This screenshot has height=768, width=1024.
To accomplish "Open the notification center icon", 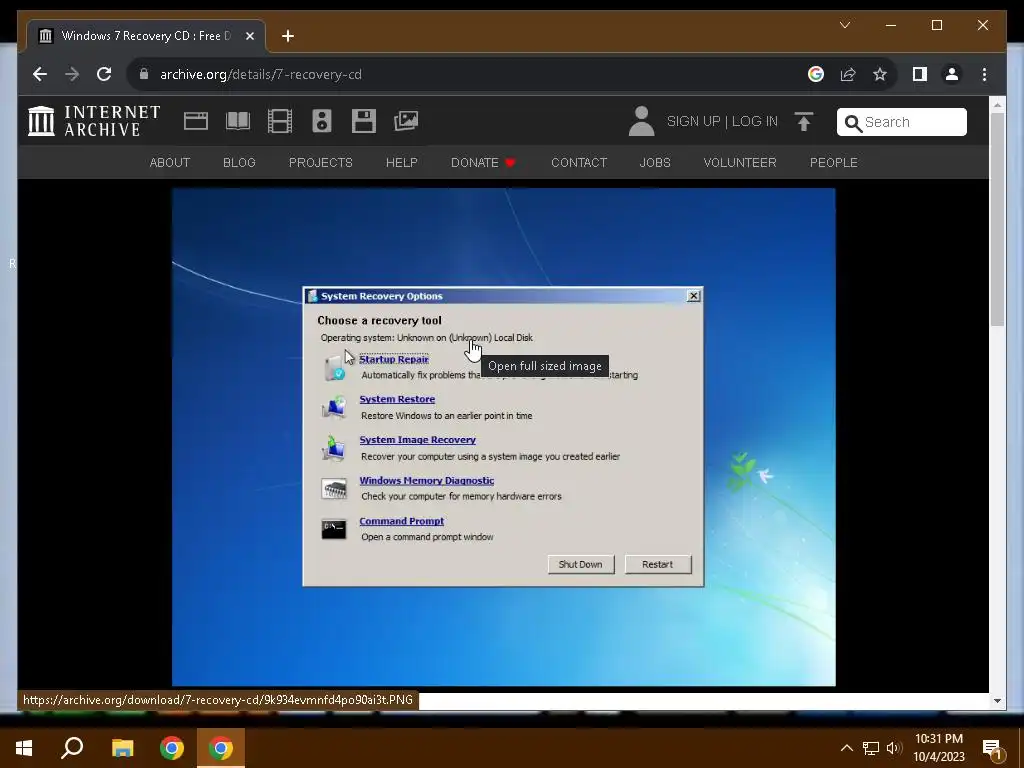I will click(x=993, y=749).
